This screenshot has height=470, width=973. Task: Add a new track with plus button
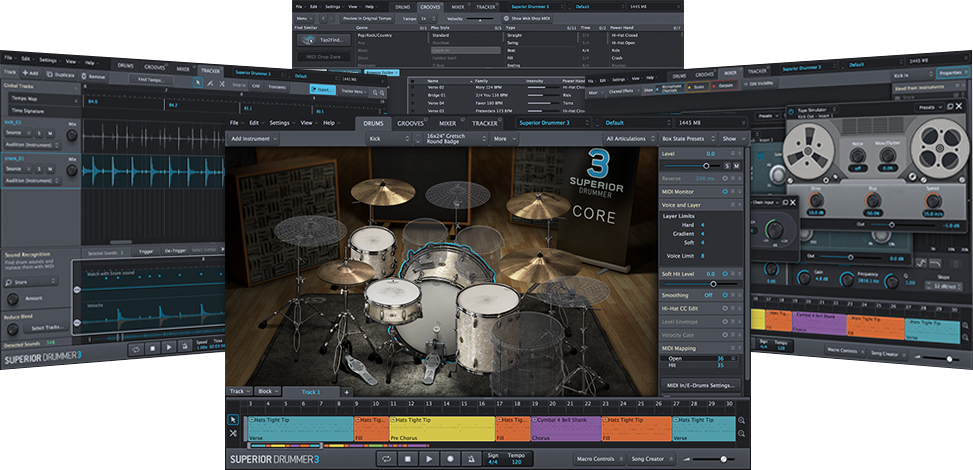tap(346, 392)
